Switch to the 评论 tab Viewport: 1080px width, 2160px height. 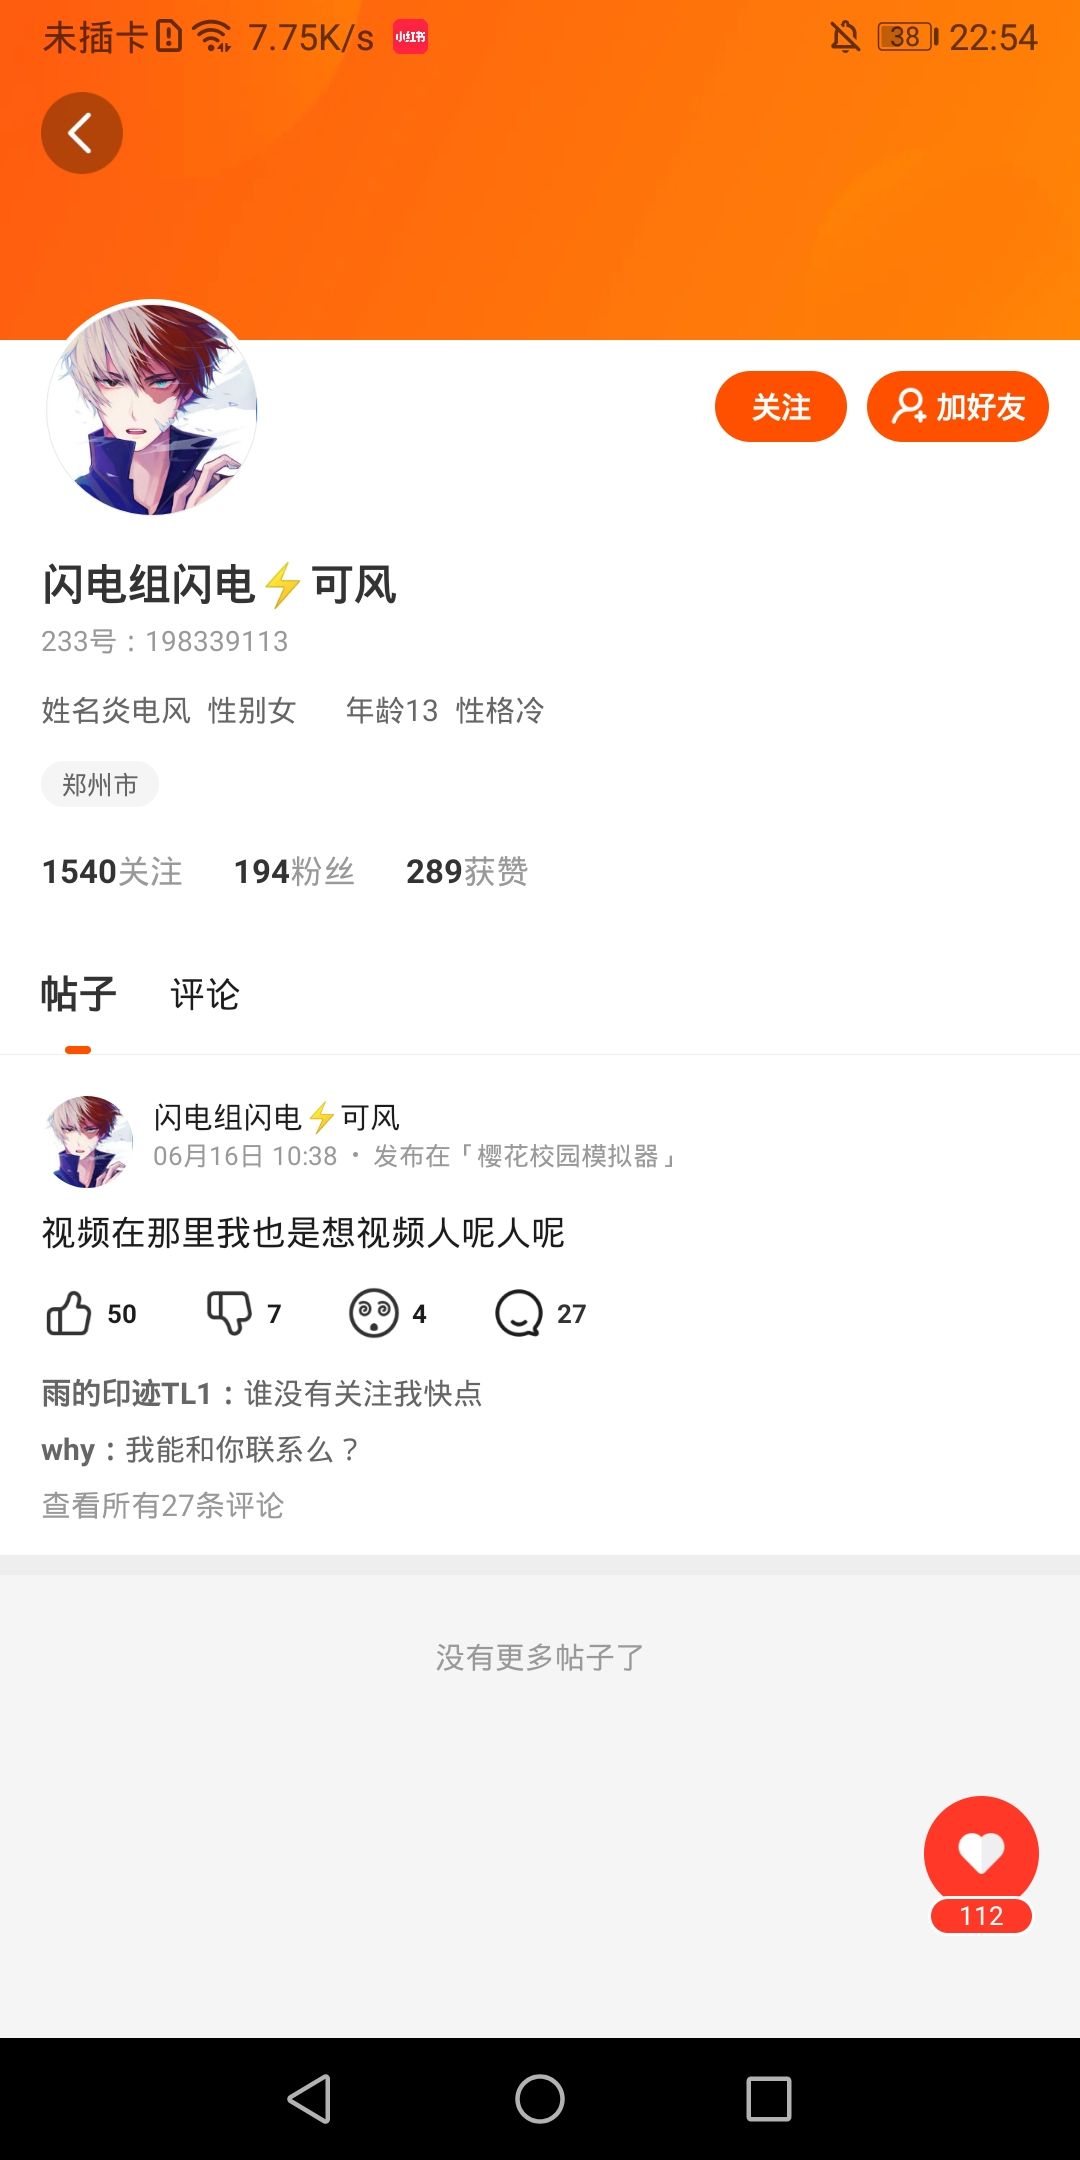click(205, 994)
